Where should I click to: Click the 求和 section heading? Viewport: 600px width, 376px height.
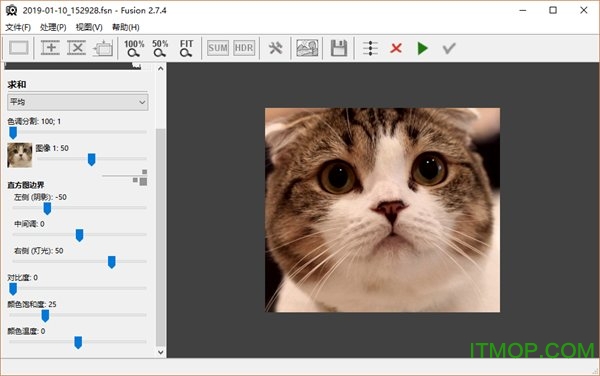pos(17,85)
